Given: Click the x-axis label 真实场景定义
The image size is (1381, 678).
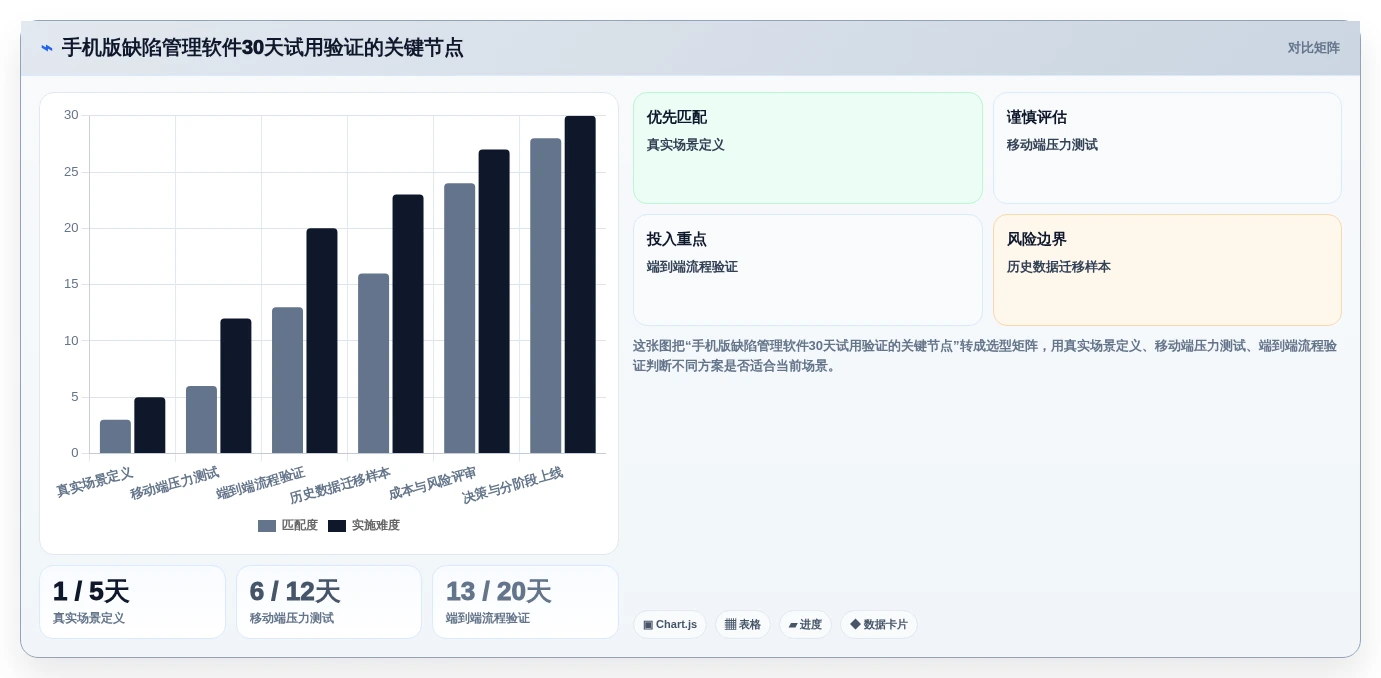Looking at the screenshot, I should click(x=94, y=482).
